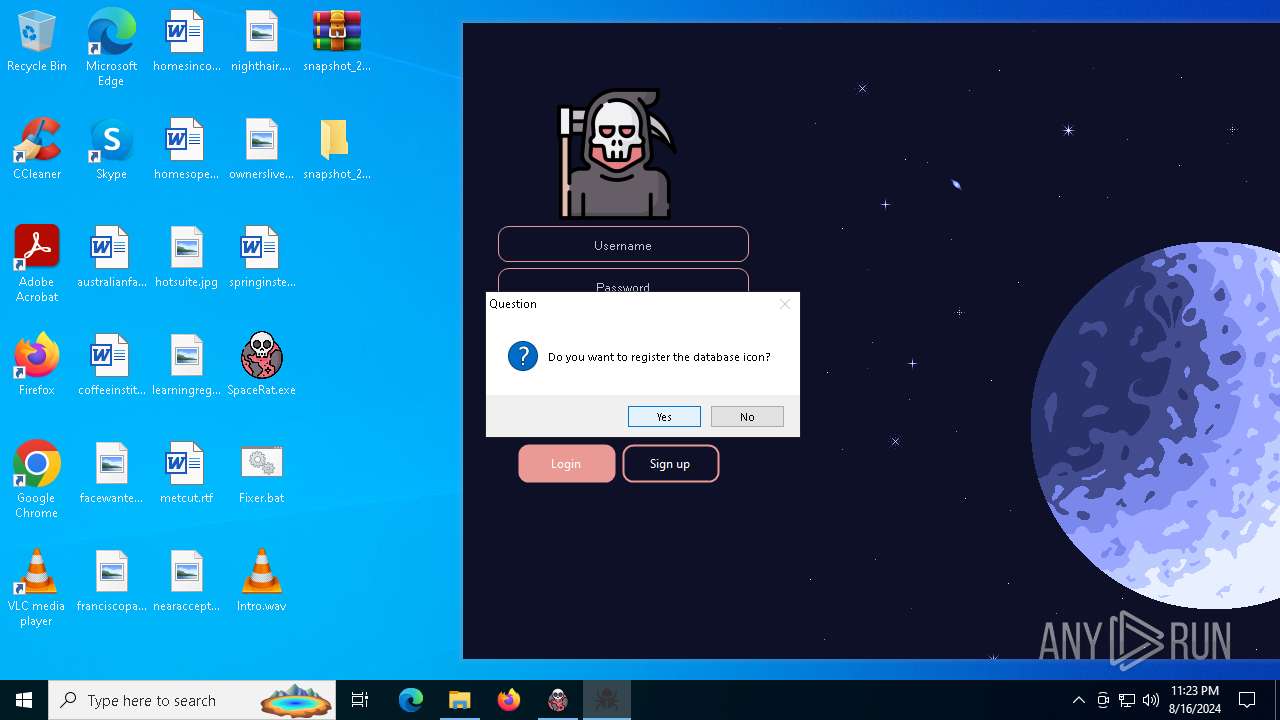Screen dimensions: 1280x720
Task: Open the Recycle Bin icon
Action: pyautogui.click(x=37, y=43)
